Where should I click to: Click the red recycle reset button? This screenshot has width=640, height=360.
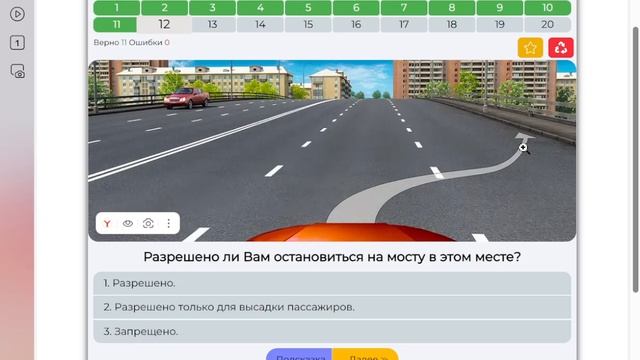click(x=561, y=48)
